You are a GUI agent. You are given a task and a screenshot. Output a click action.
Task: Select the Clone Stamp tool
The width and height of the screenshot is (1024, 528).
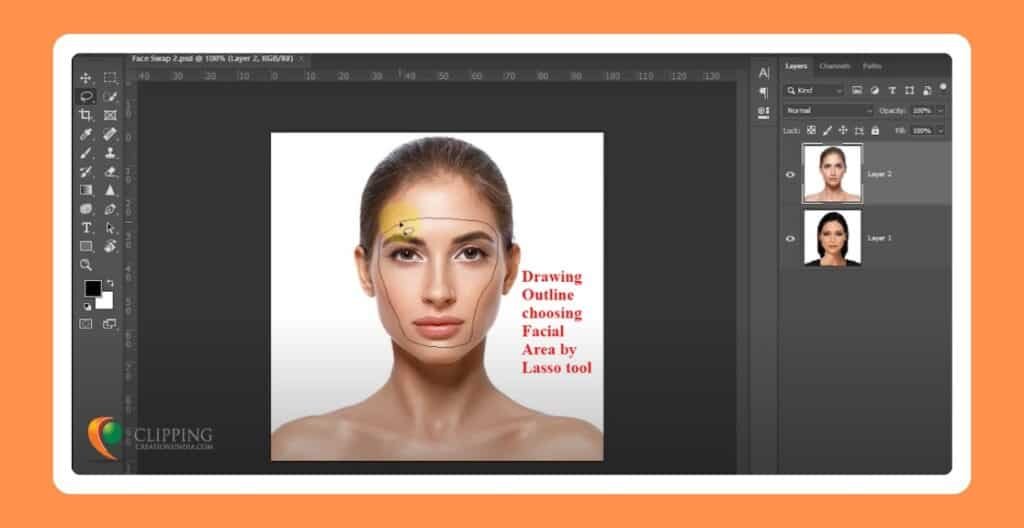click(x=110, y=153)
